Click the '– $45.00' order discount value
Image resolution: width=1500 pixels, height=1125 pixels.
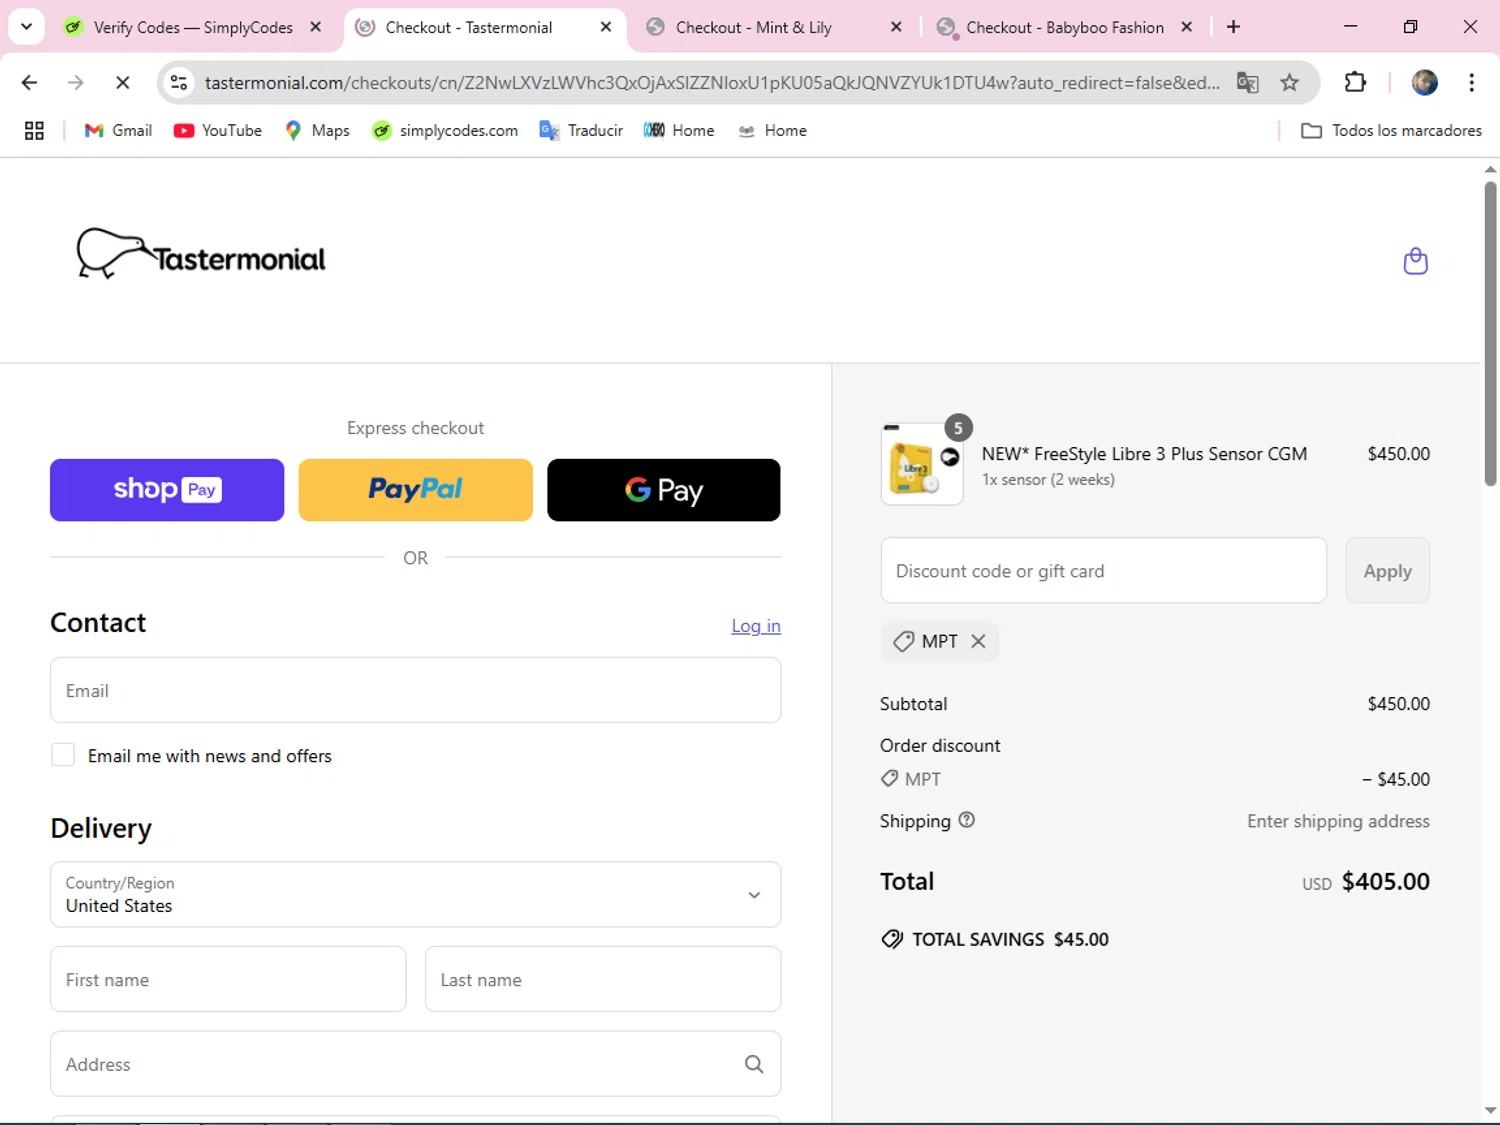pyautogui.click(x=1395, y=779)
